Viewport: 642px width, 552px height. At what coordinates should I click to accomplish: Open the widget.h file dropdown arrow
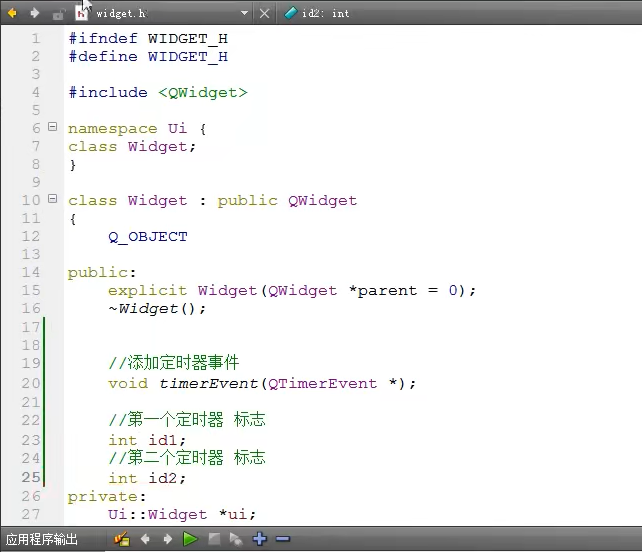[x=244, y=13]
